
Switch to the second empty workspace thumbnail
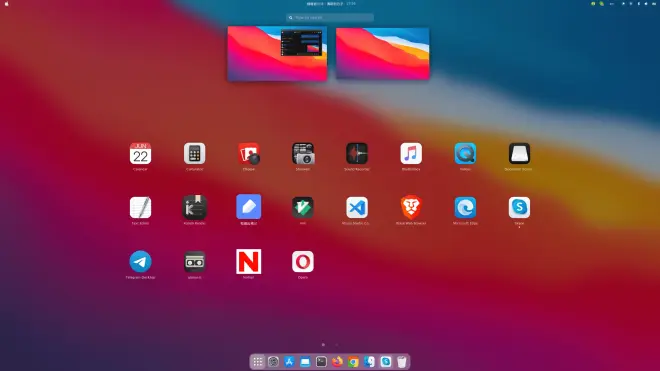click(383, 53)
